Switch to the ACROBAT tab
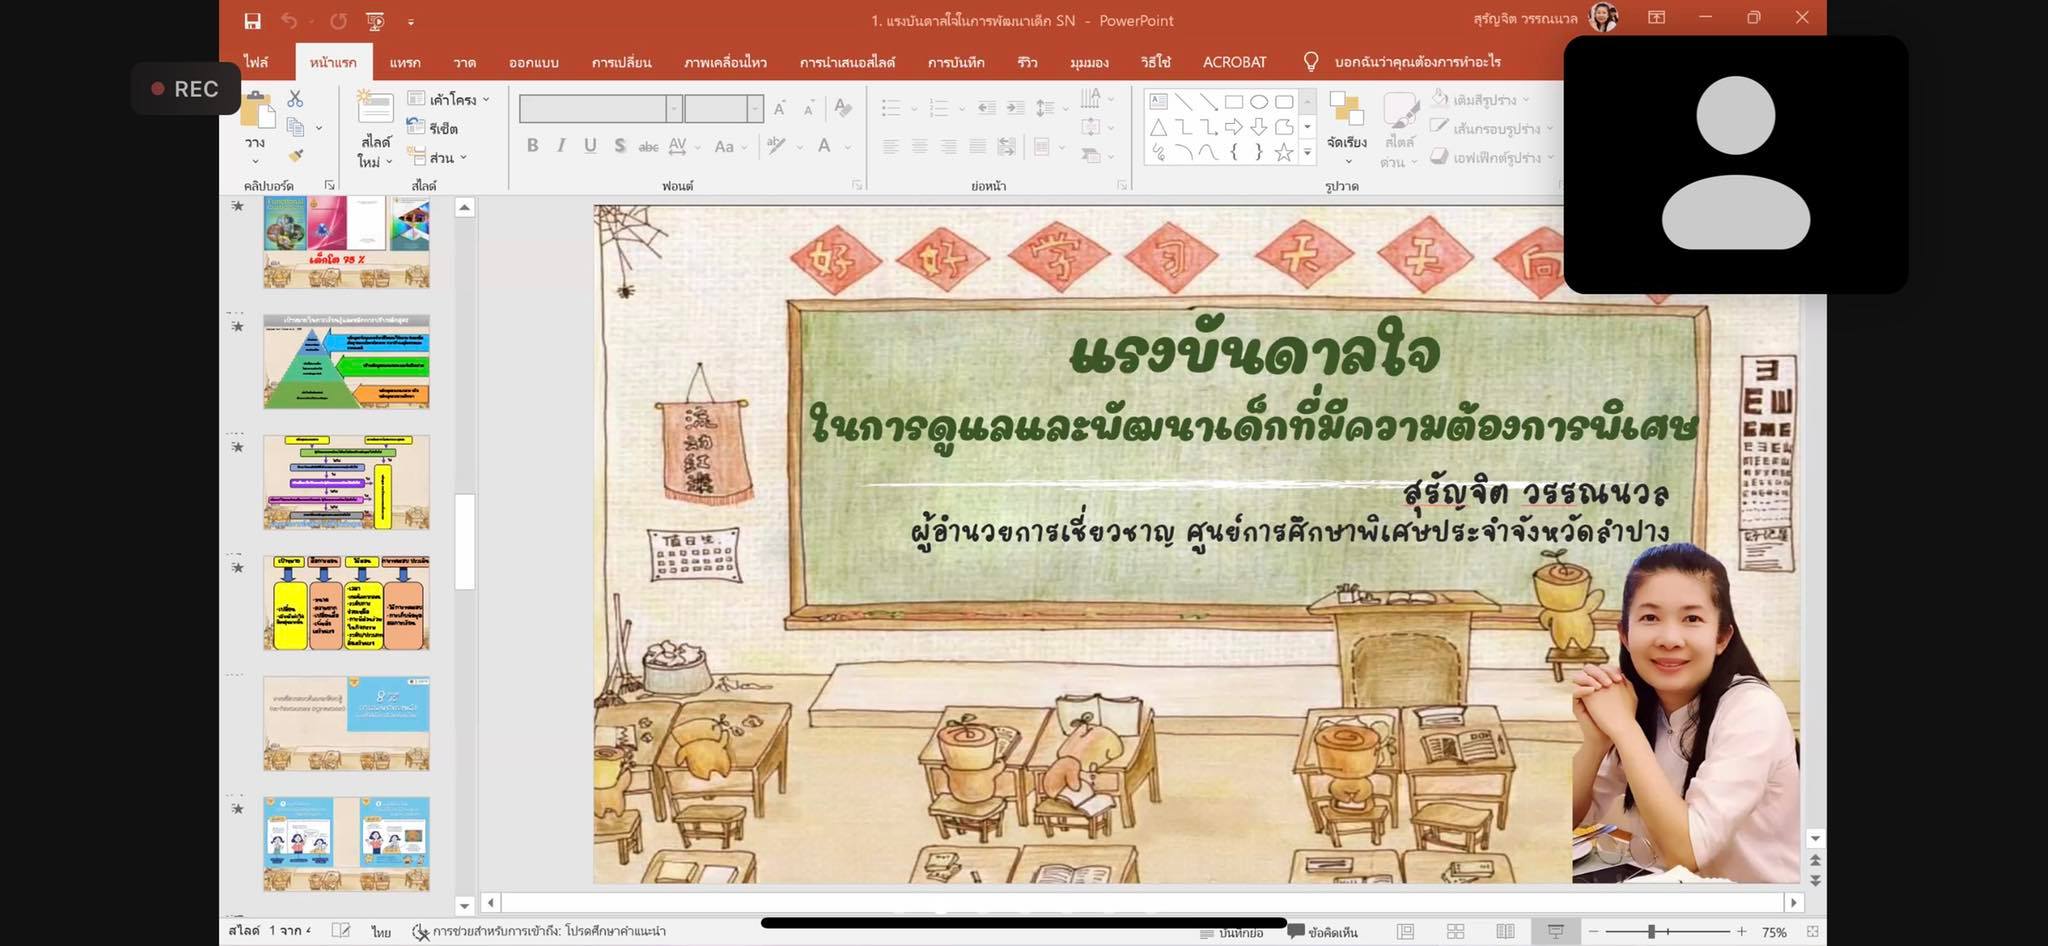The width and height of the screenshot is (2048, 946). [1234, 62]
